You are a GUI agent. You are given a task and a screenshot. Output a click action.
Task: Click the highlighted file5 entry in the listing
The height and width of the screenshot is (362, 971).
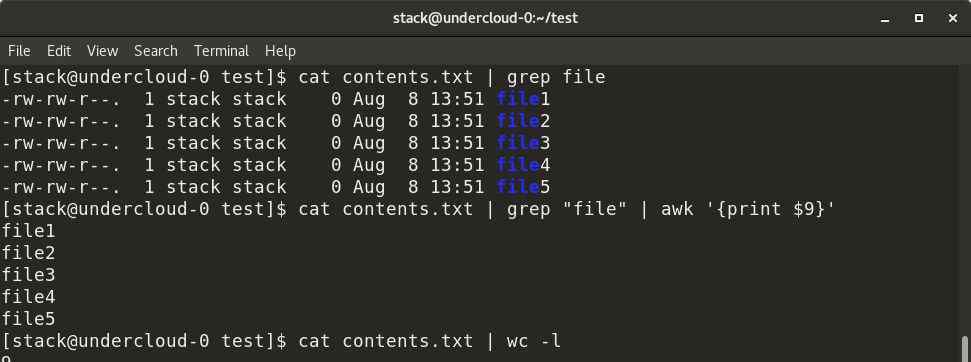click(523, 187)
